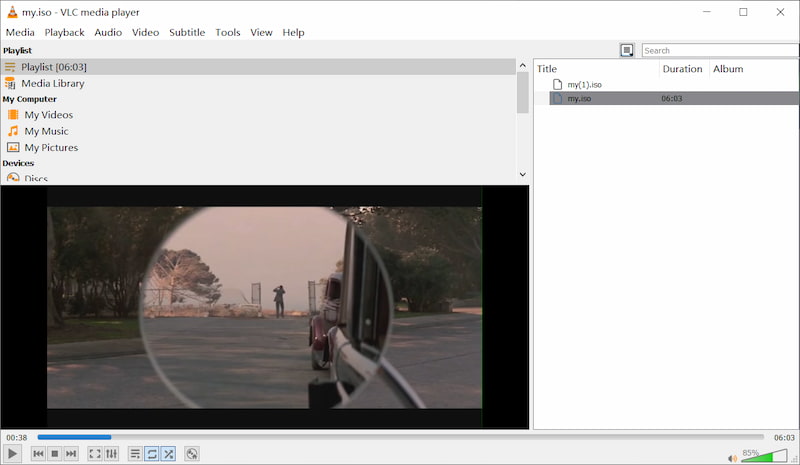This screenshot has width=800, height=465.
Task: Mute audio via speaker icon
Action: (x=732, y=458)
